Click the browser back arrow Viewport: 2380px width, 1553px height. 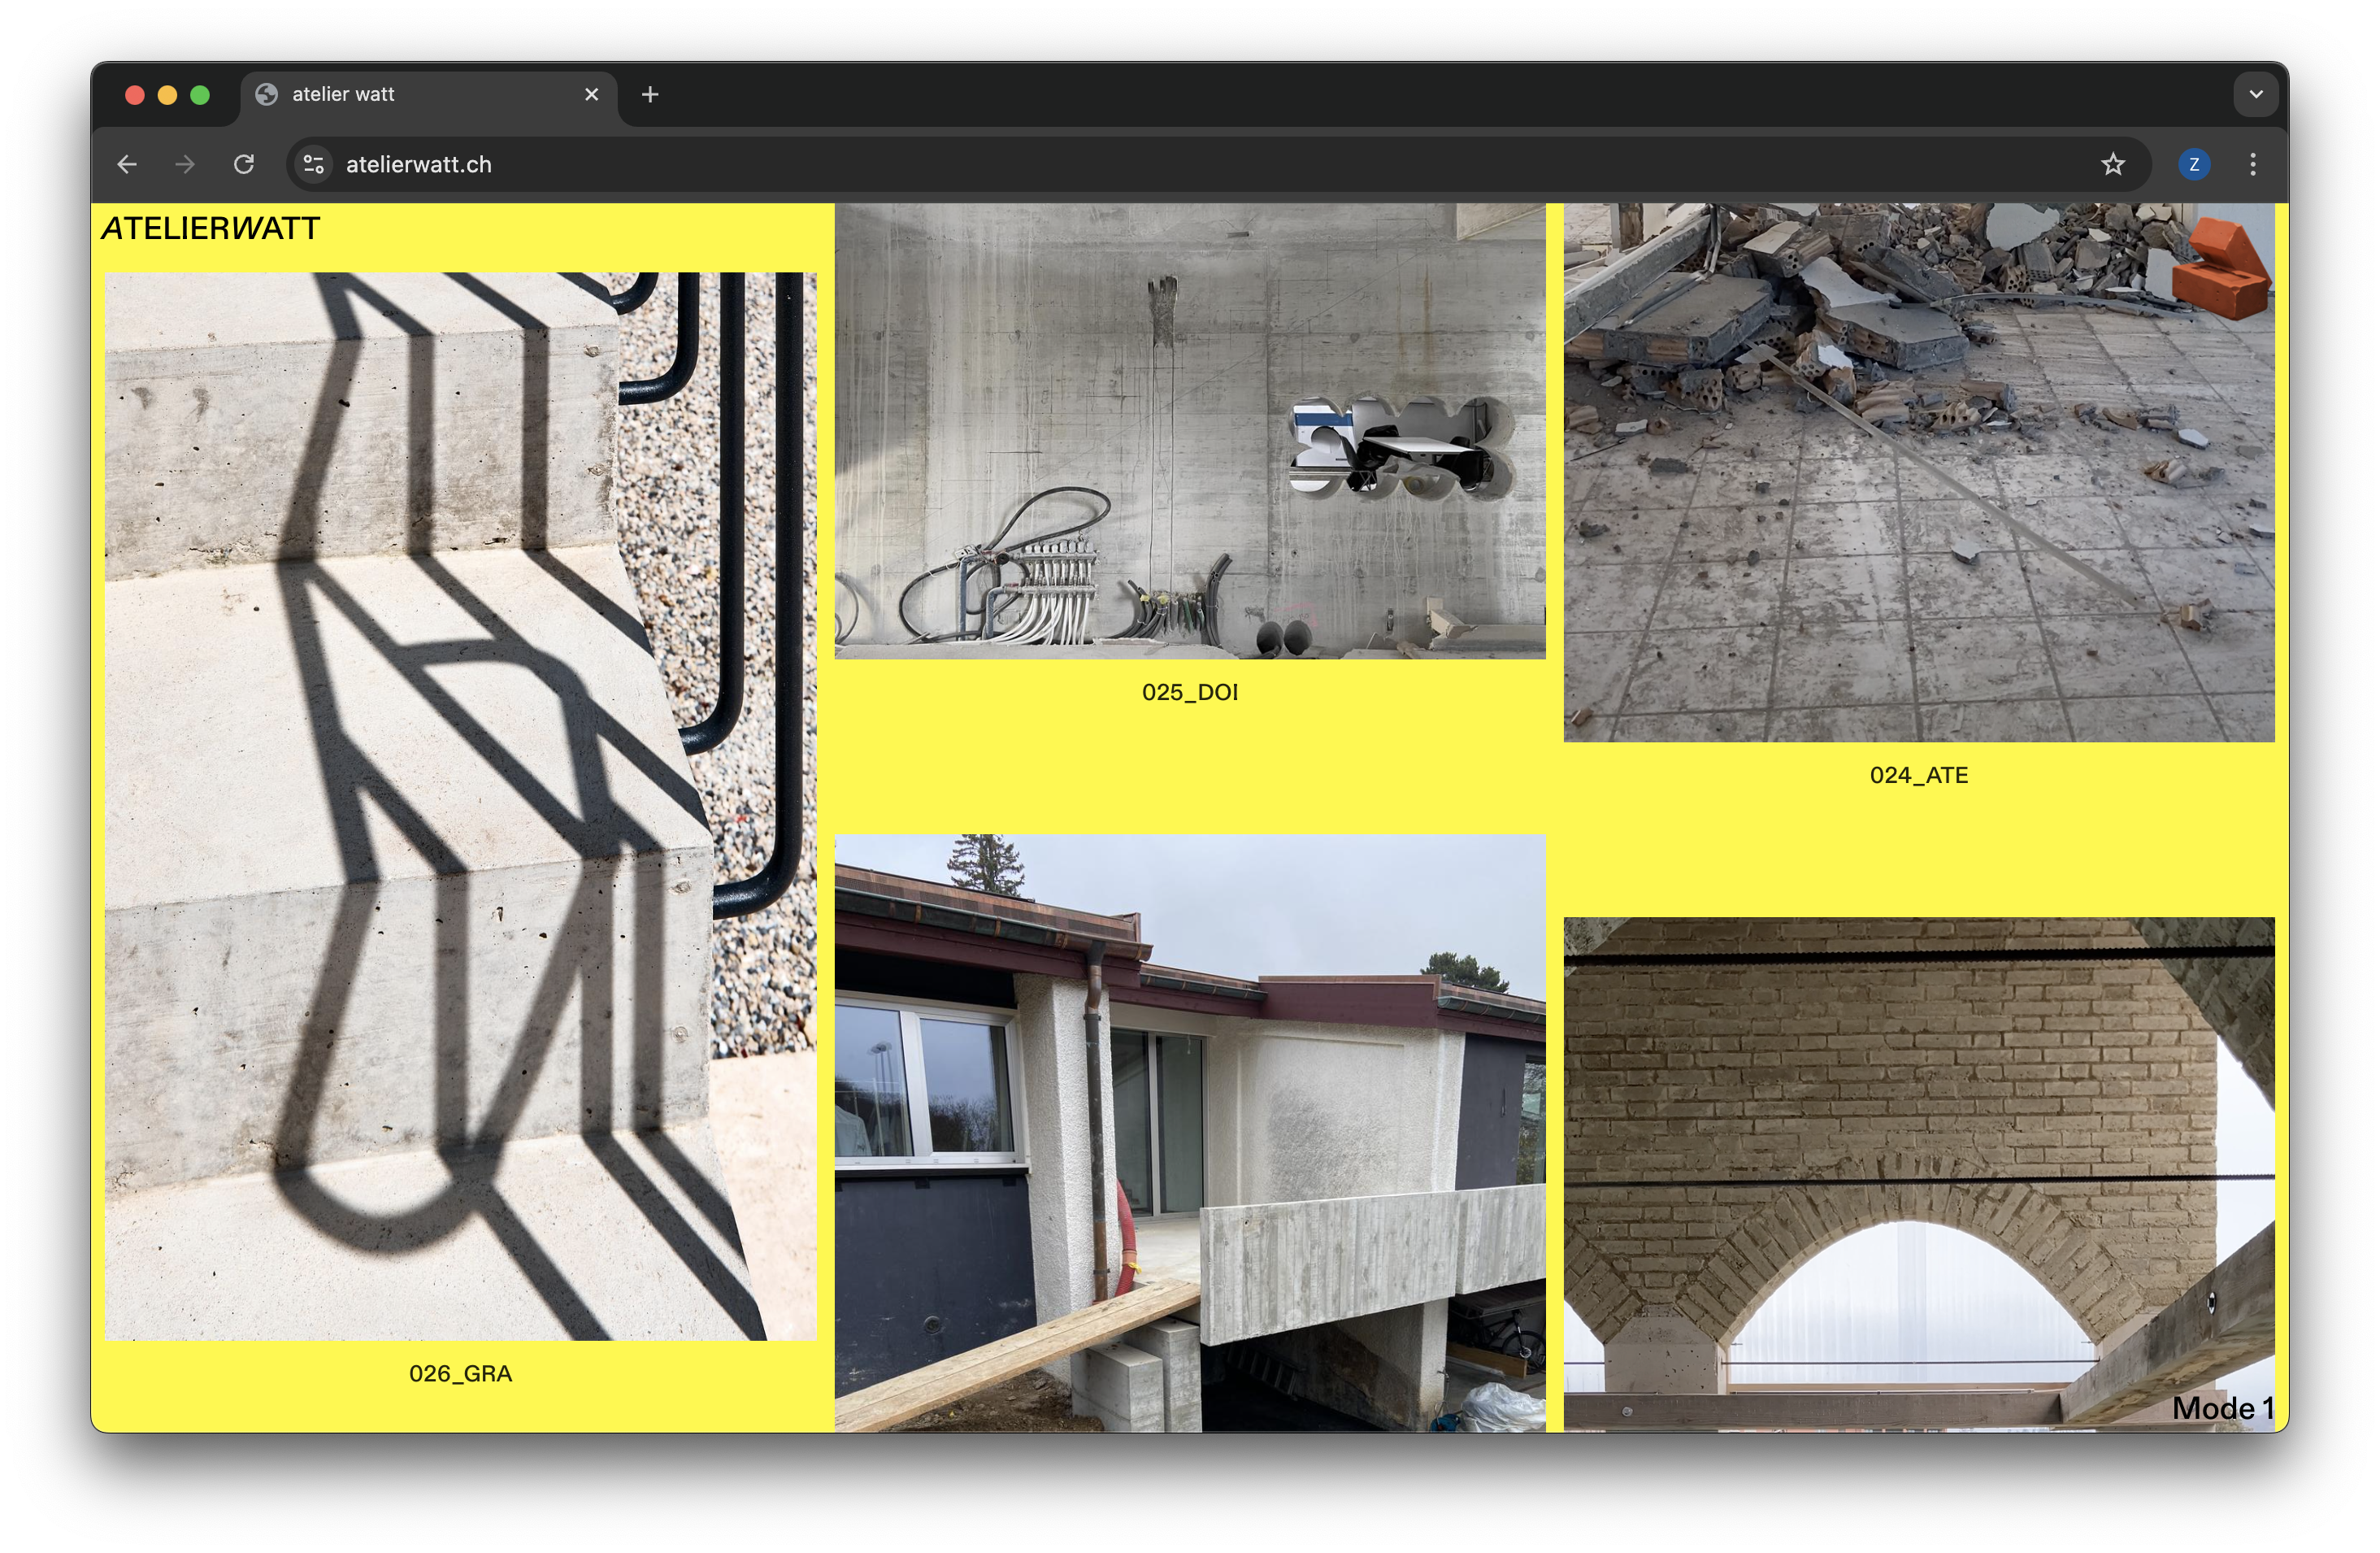[127, 164]
